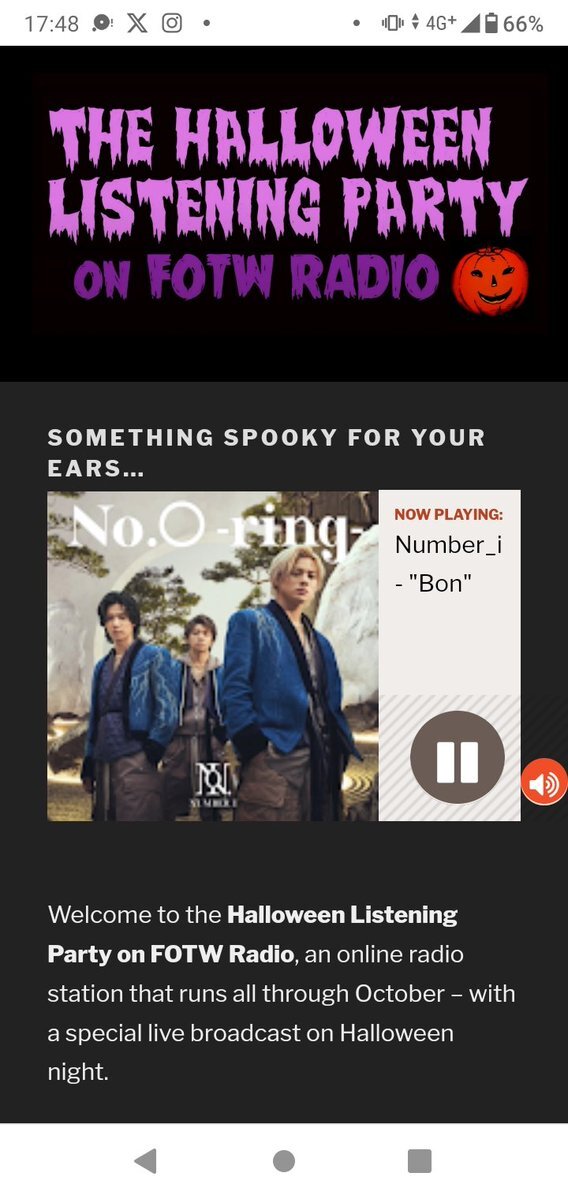This screenshot has height=1199, width=568.
Task: Open recent apps with square button
Action: pyautogui.click(x=420, y=1161)
